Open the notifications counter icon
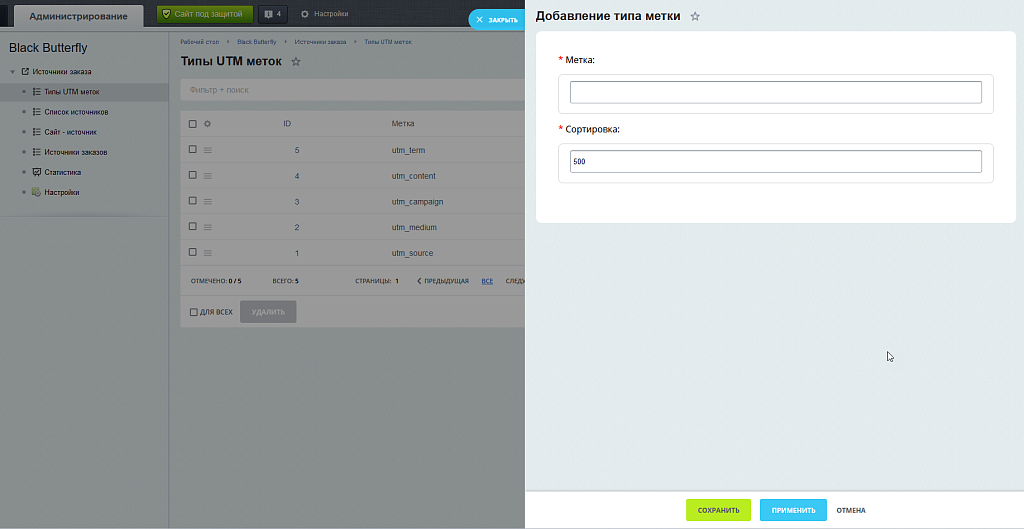 272,14
